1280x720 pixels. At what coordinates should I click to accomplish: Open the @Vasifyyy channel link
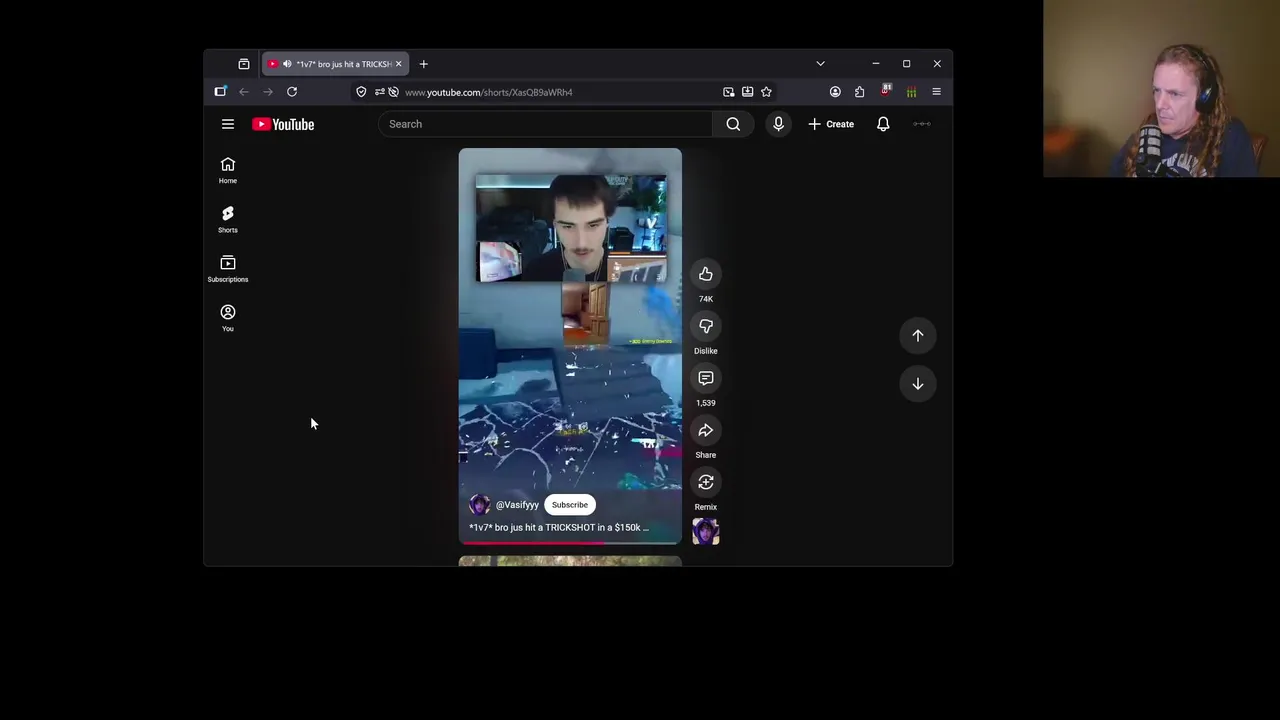[517, 505]
